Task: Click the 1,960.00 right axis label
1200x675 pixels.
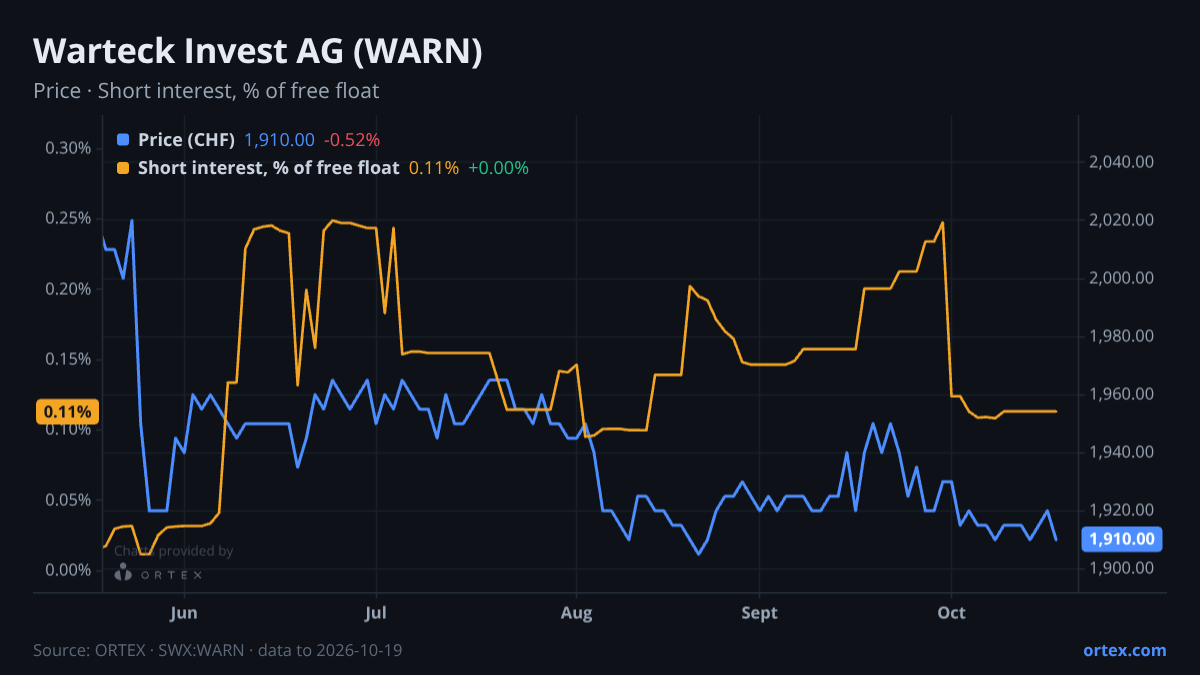Action: coord(1123,394)
